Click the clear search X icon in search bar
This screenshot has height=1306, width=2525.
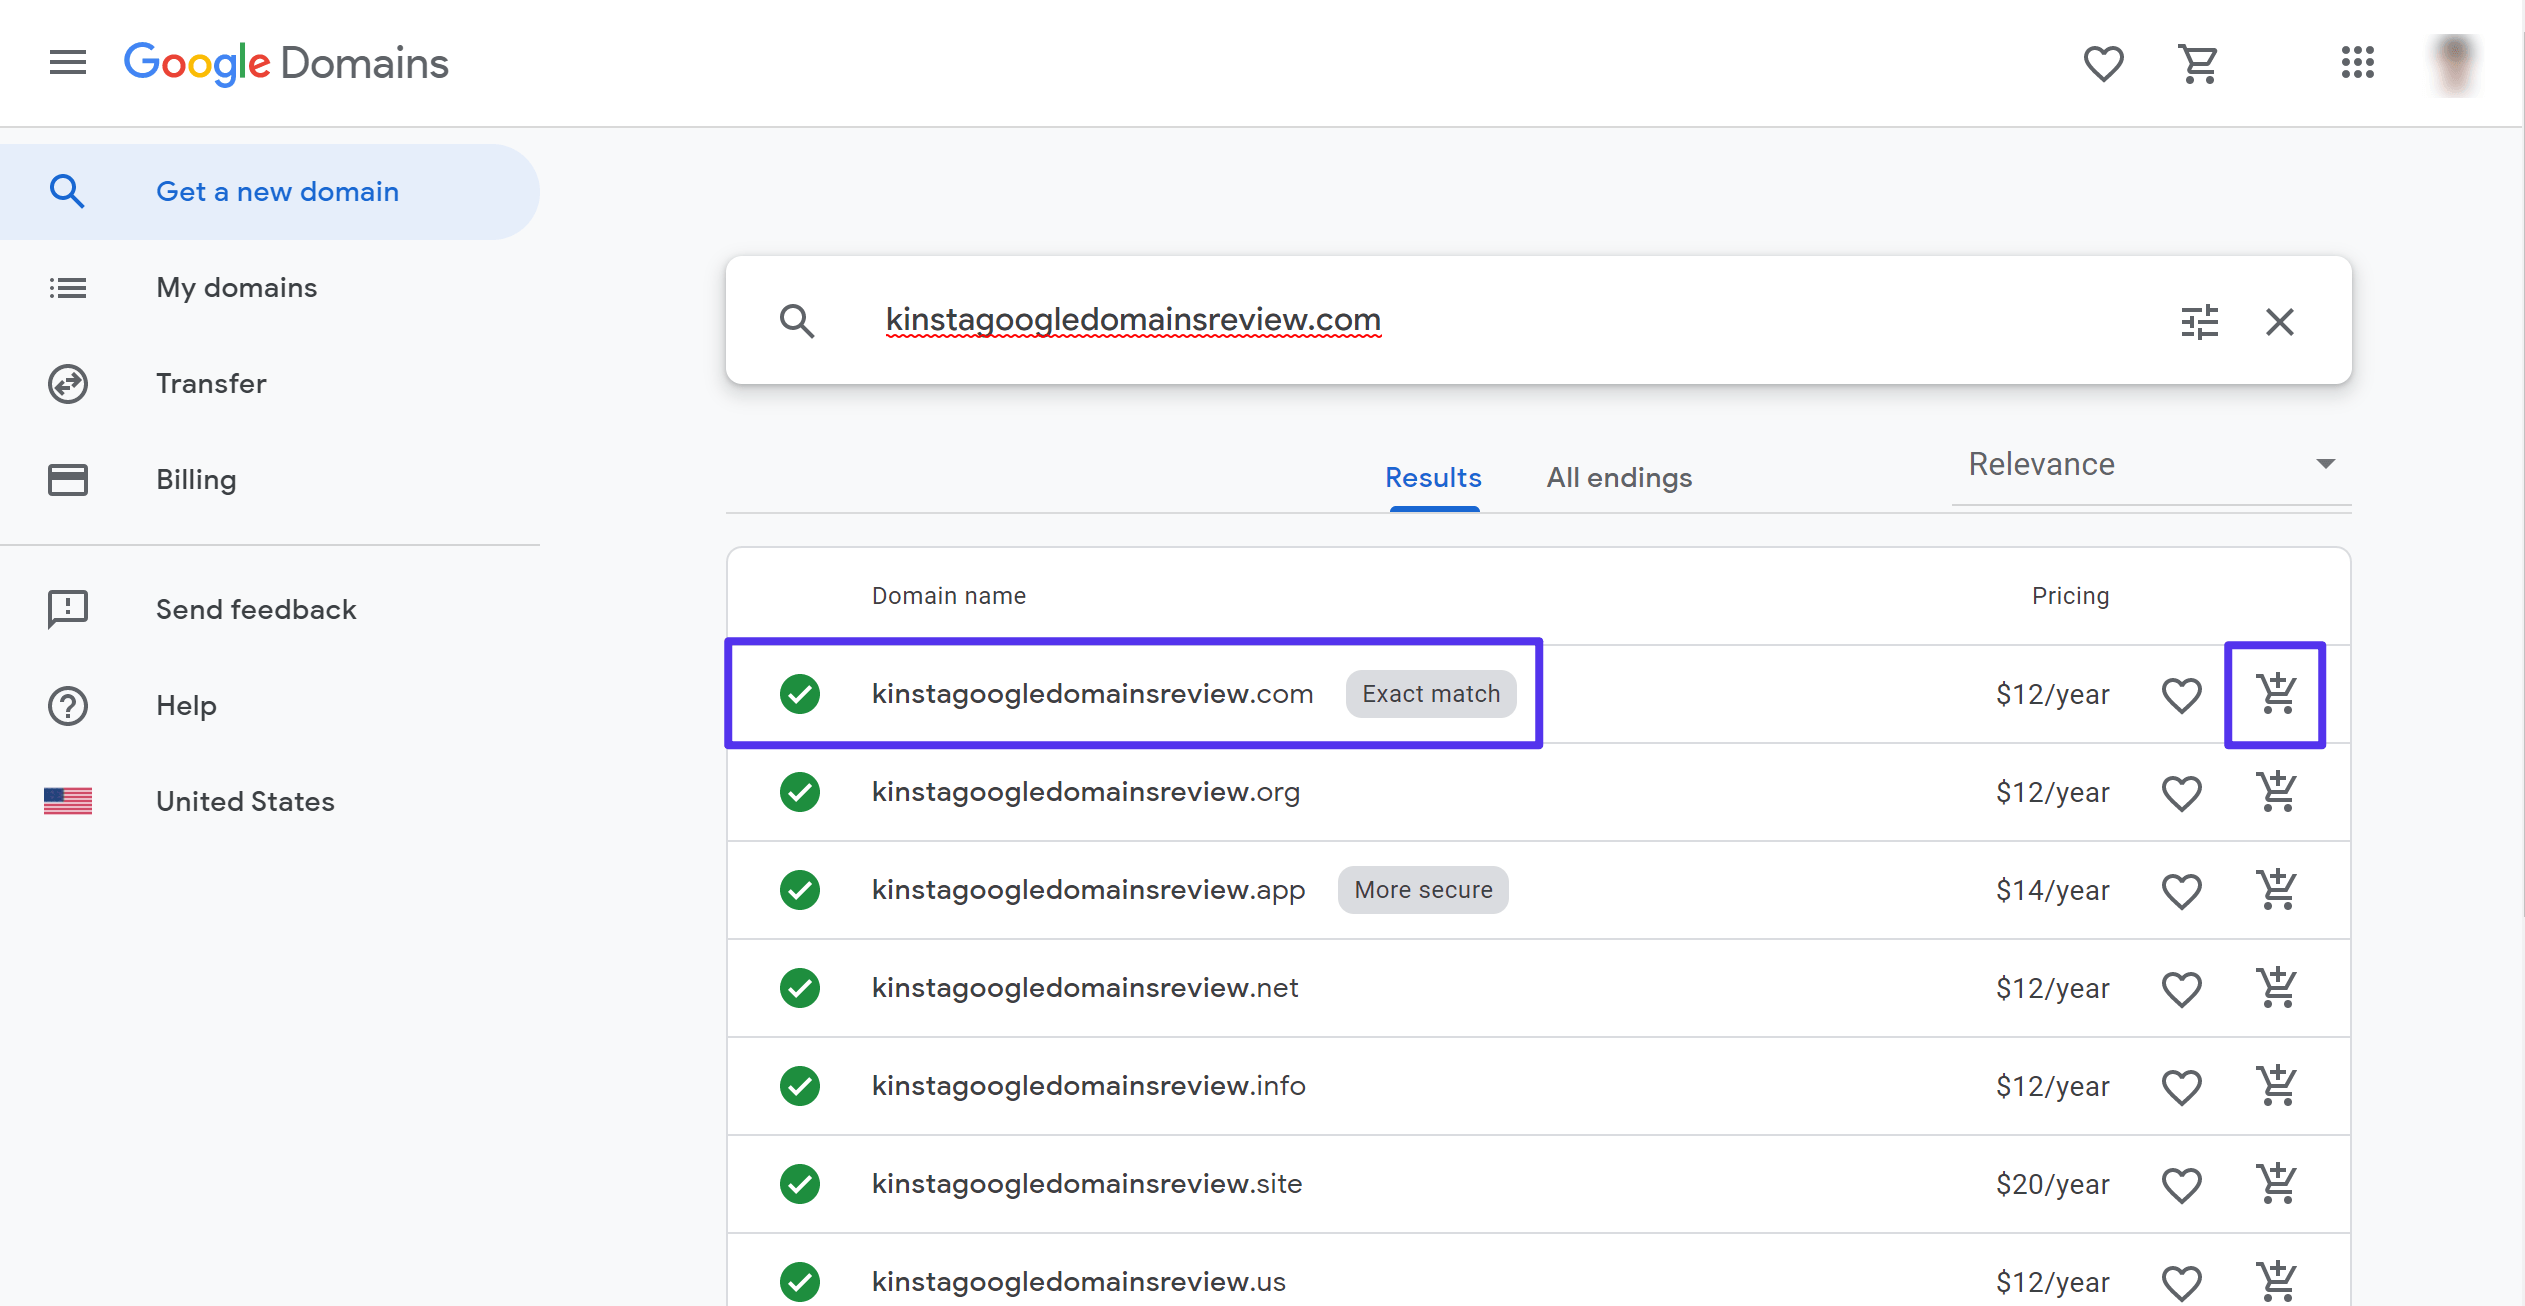[2282, 320]
